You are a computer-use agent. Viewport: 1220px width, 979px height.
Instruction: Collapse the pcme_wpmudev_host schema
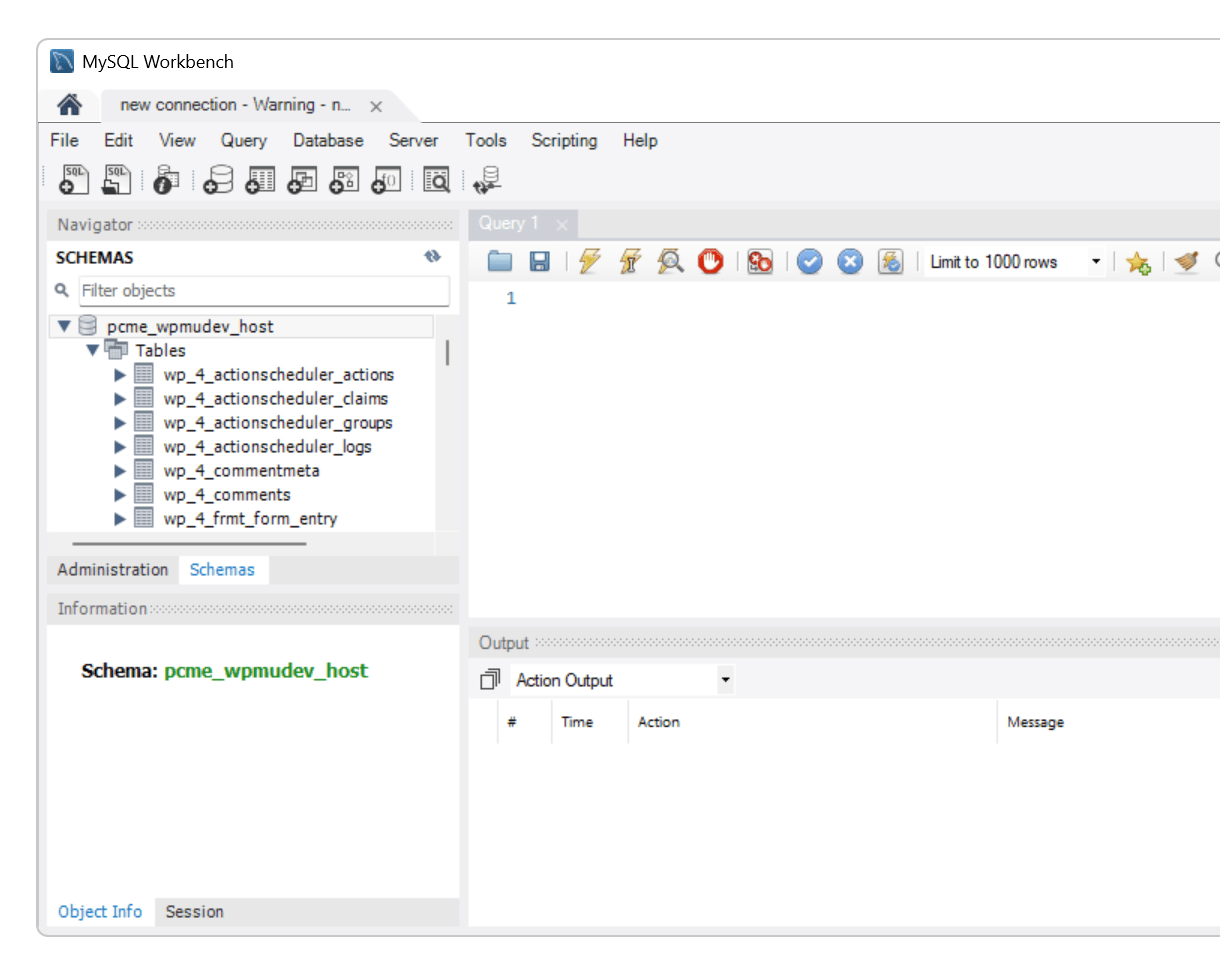64,326
